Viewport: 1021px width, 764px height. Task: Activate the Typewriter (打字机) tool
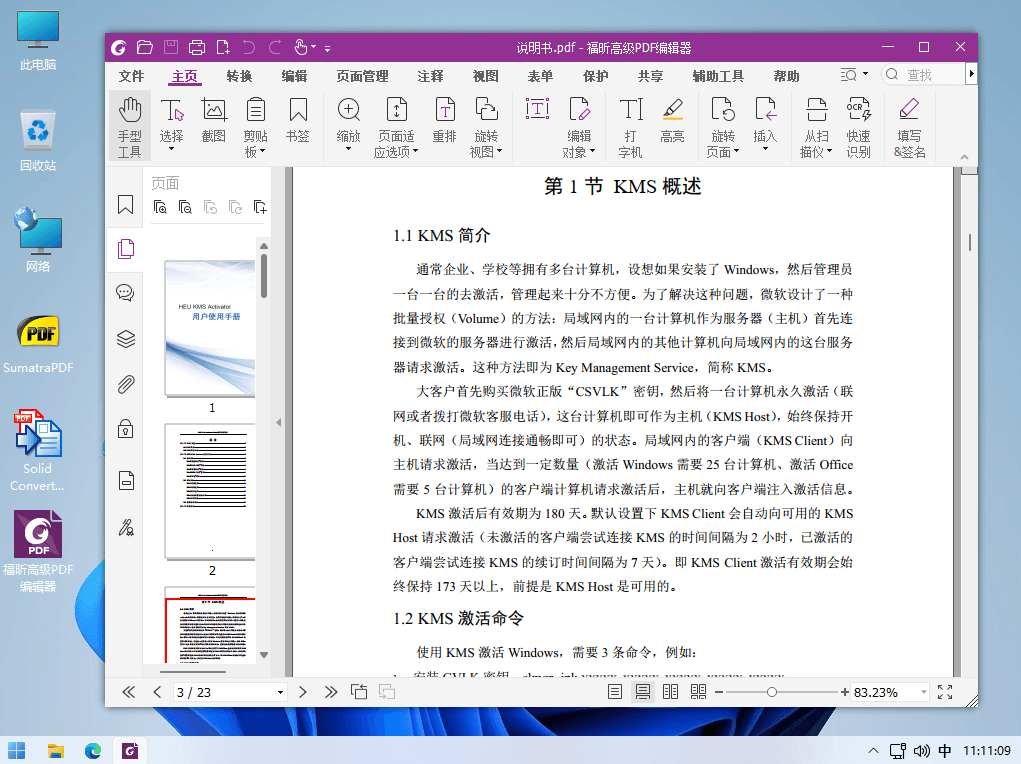pos(630,126)
